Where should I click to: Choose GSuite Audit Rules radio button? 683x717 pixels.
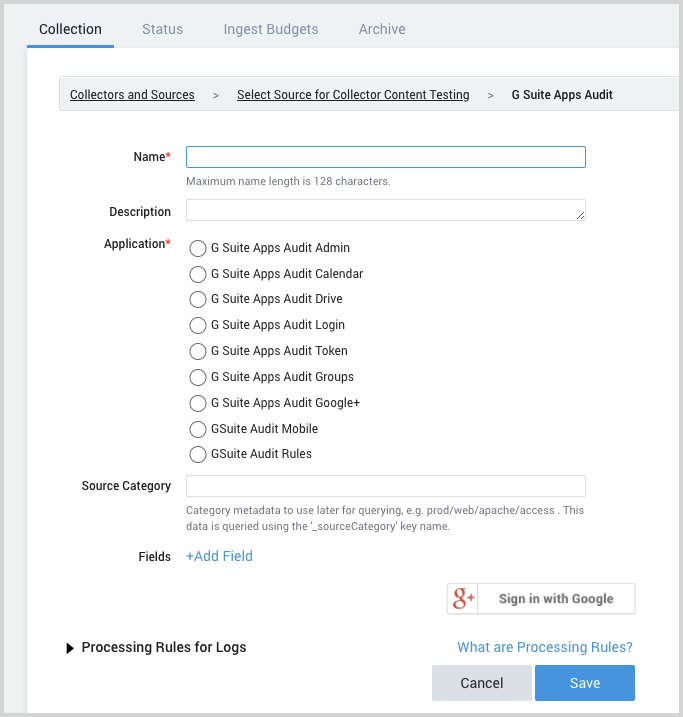click(198, 455)
